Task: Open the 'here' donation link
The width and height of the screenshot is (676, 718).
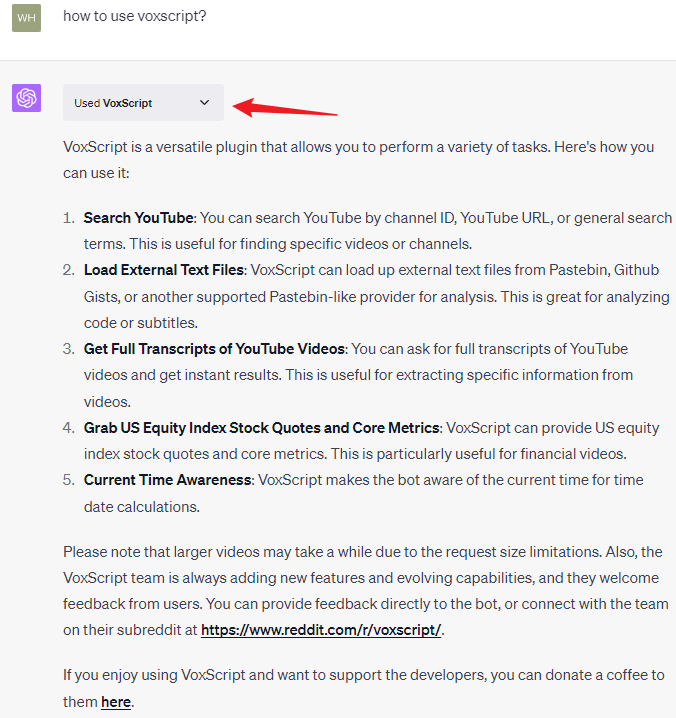Action: 116,702
